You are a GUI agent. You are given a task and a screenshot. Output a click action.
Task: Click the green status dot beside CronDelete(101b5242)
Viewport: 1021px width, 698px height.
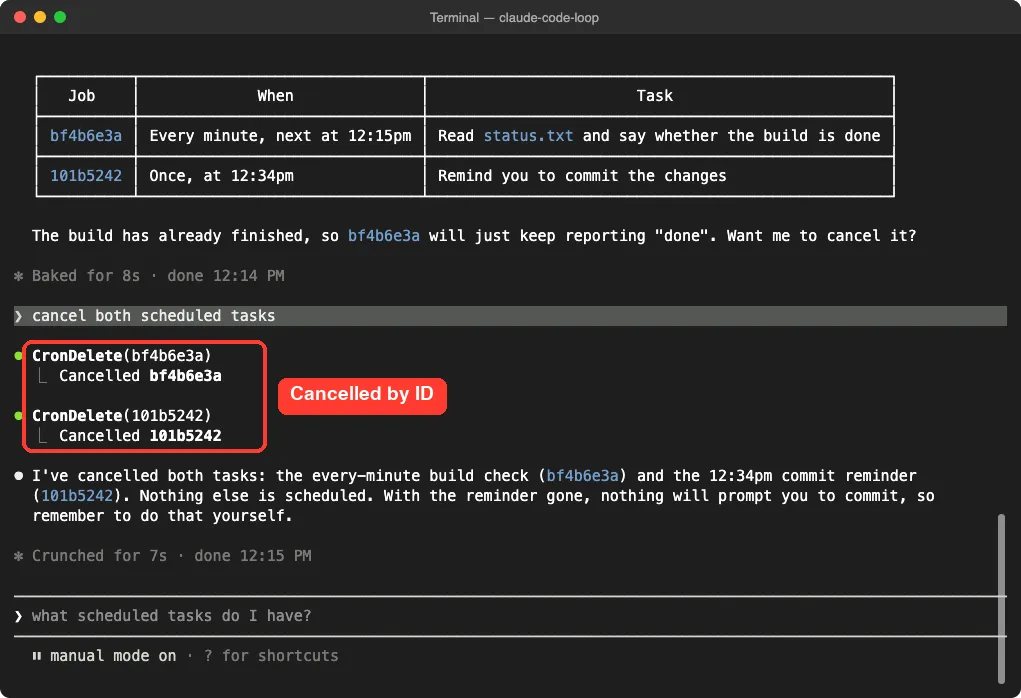(19, 415)
